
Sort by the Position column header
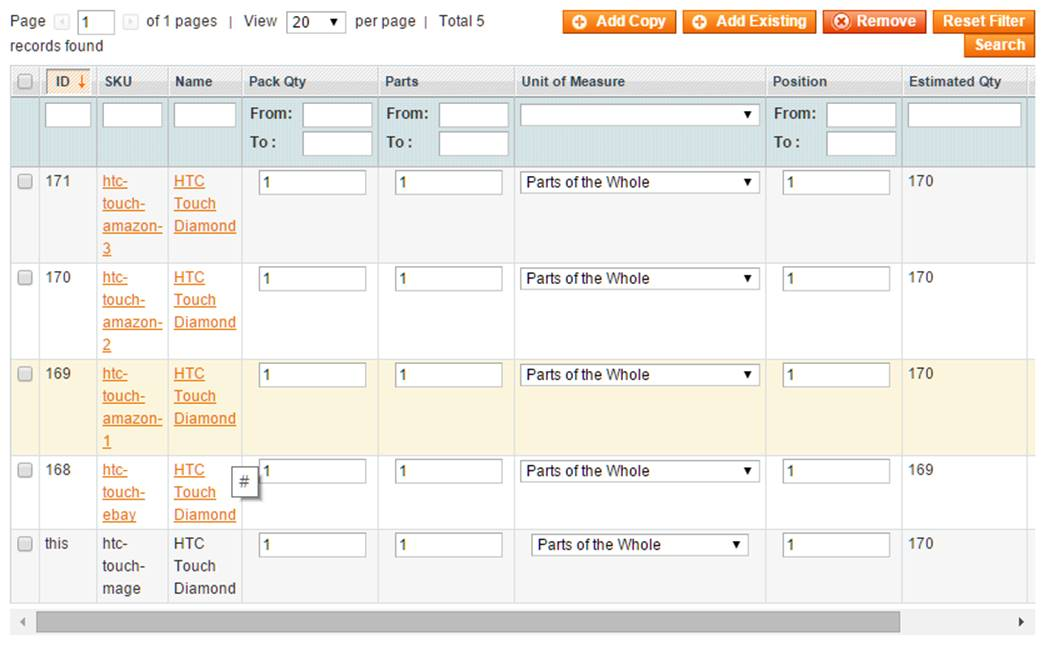click(799, 82)
